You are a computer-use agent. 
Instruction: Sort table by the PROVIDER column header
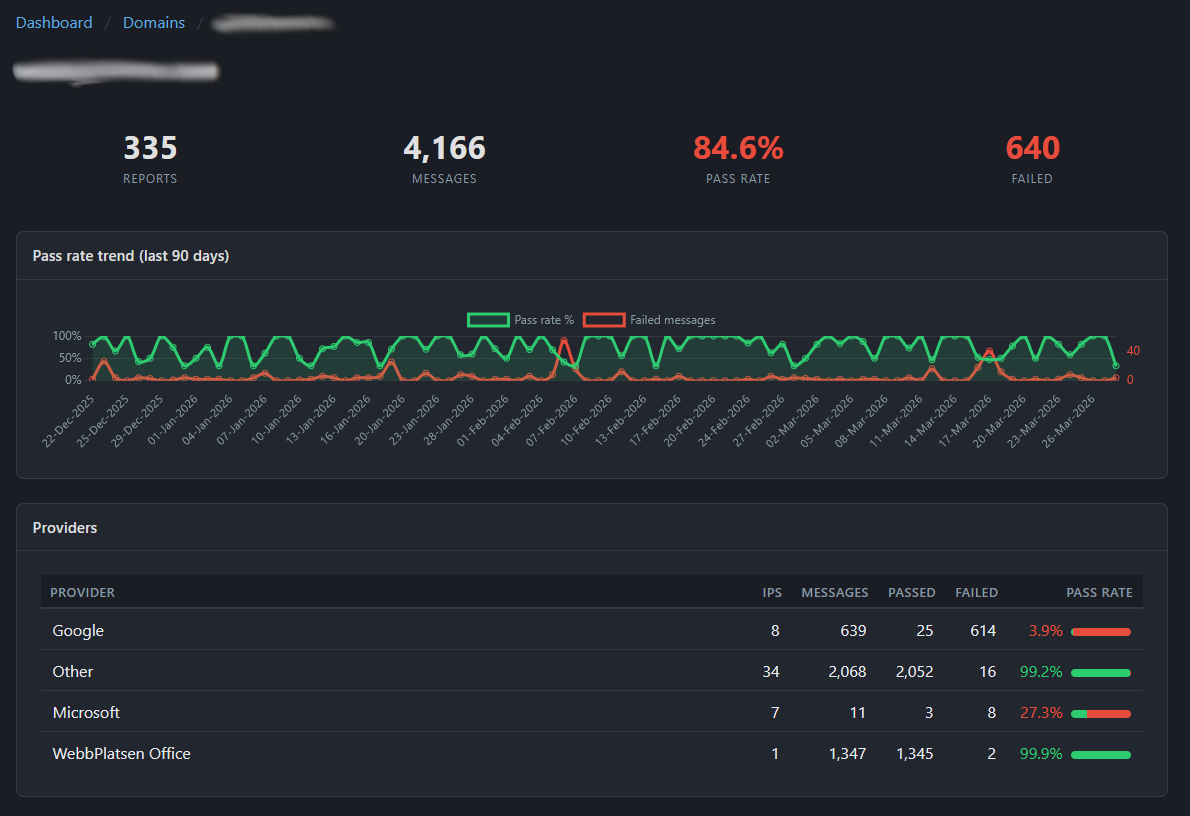[x=83, y=592]
